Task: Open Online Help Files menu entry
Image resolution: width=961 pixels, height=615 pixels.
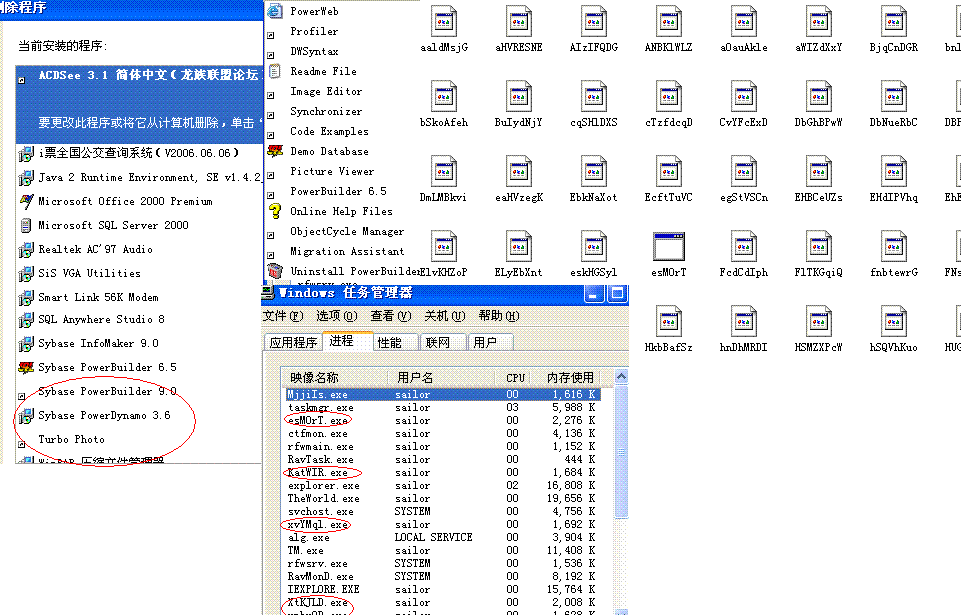Action: (x=341, y=212)
